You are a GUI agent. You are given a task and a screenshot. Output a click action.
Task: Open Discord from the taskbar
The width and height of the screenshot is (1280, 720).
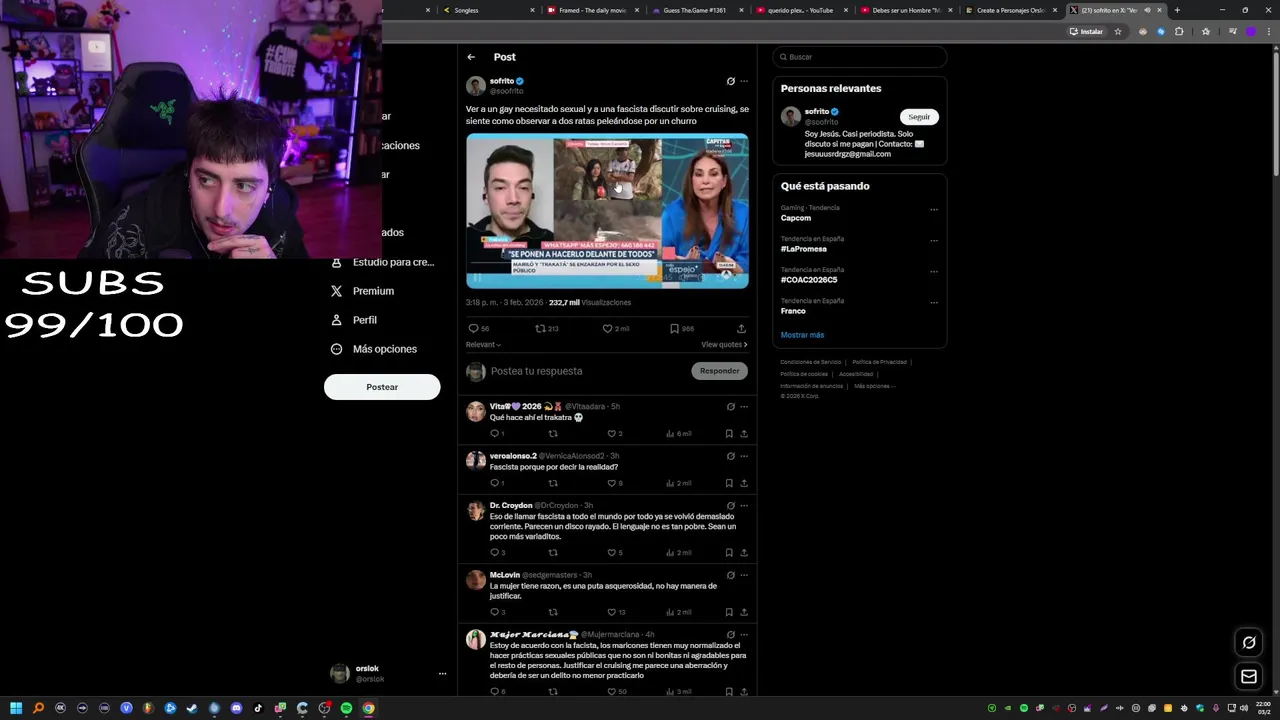tap(236, 708)
